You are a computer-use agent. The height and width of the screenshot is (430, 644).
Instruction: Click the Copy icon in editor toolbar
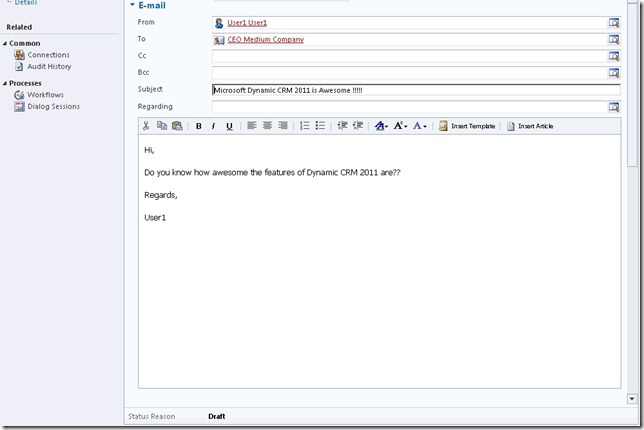[x=162, y=126]
